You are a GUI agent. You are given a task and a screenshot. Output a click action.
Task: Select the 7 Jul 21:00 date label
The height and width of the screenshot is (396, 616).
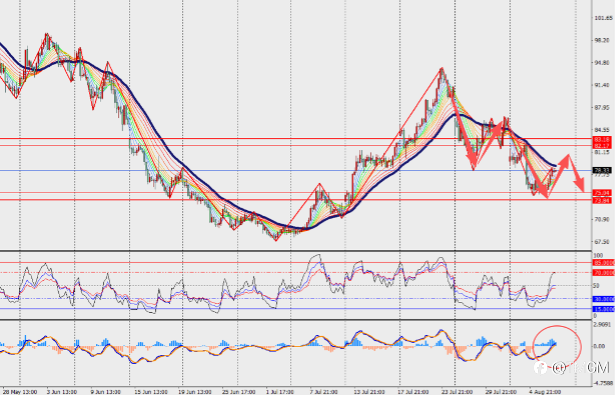pyautogui.click(x=324, y=392)
